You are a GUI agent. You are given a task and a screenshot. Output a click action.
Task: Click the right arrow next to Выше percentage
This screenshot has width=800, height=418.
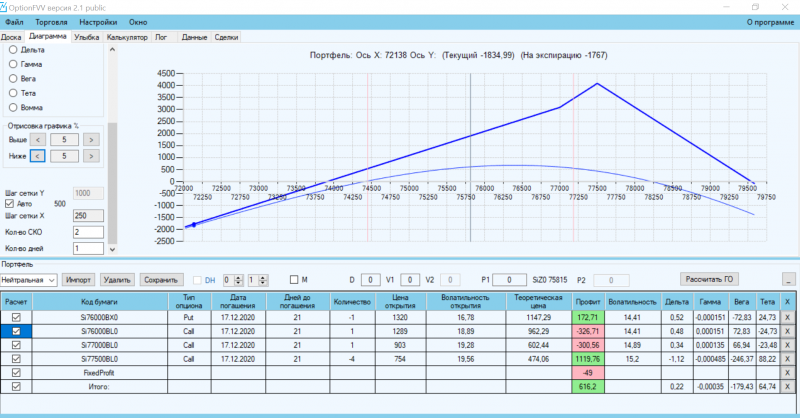[91, 139]
